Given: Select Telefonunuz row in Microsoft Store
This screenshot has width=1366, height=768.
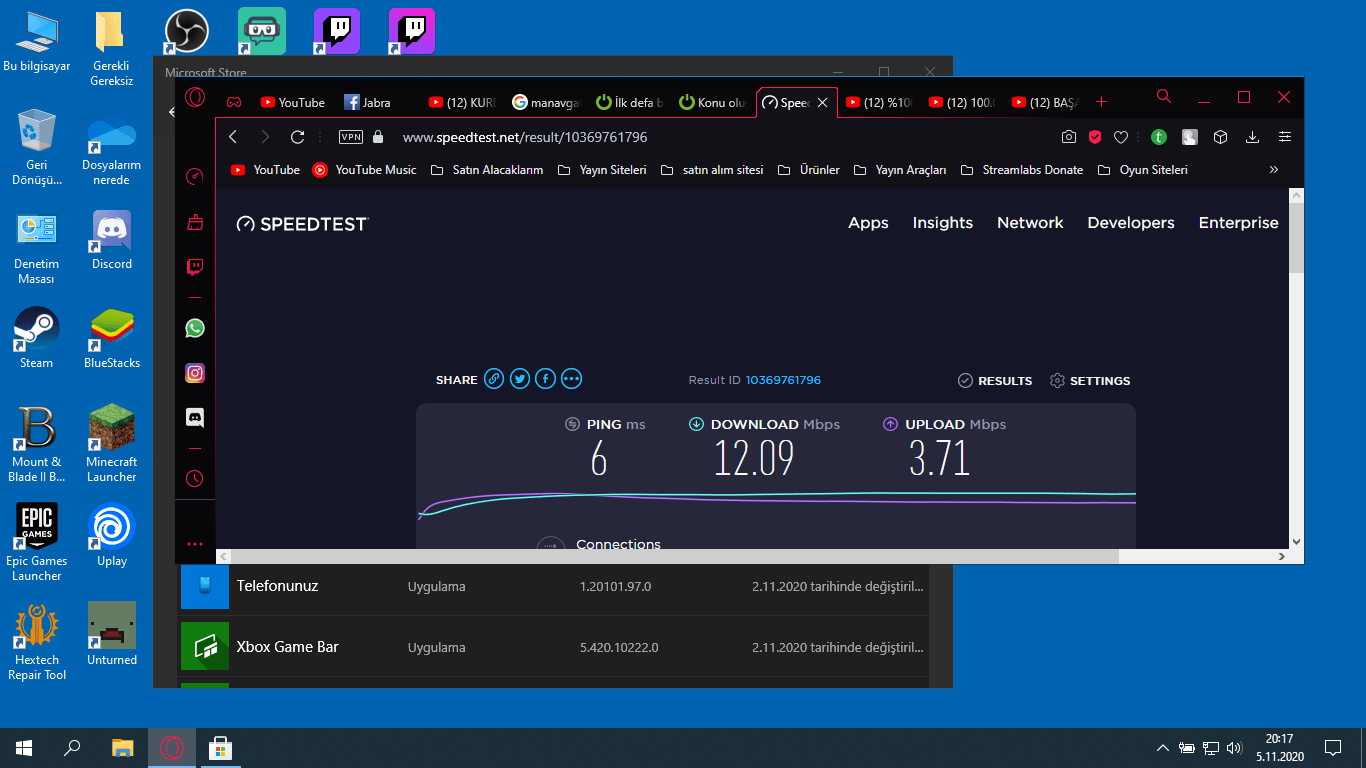Looking at the screenshot, I should 553,586.
